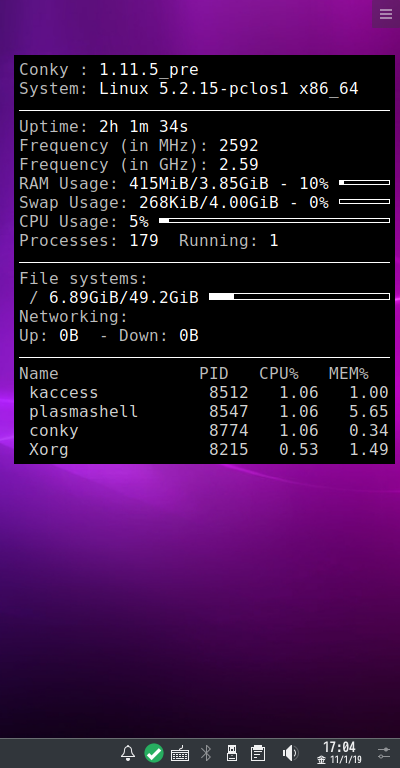The height and width of the screenshot is (768, 400).
Task: Click the GHz frequency value 2.59
Action: pos(238,165)
